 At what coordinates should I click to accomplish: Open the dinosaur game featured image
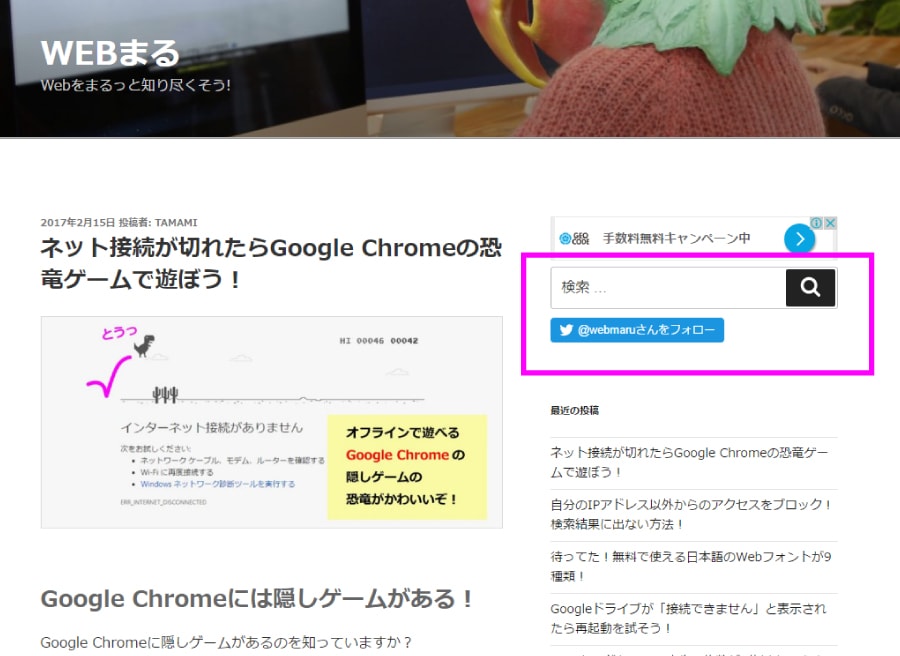tap(271, 422)
